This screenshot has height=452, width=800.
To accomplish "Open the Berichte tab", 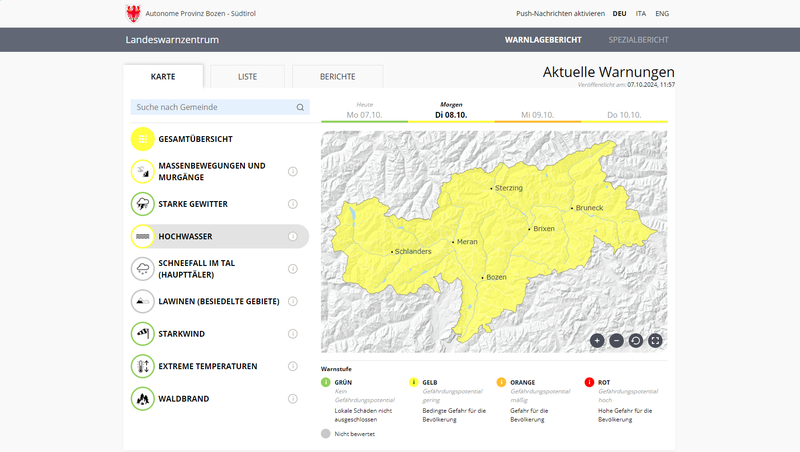I will pyautogui.click(x=338, y=77).
